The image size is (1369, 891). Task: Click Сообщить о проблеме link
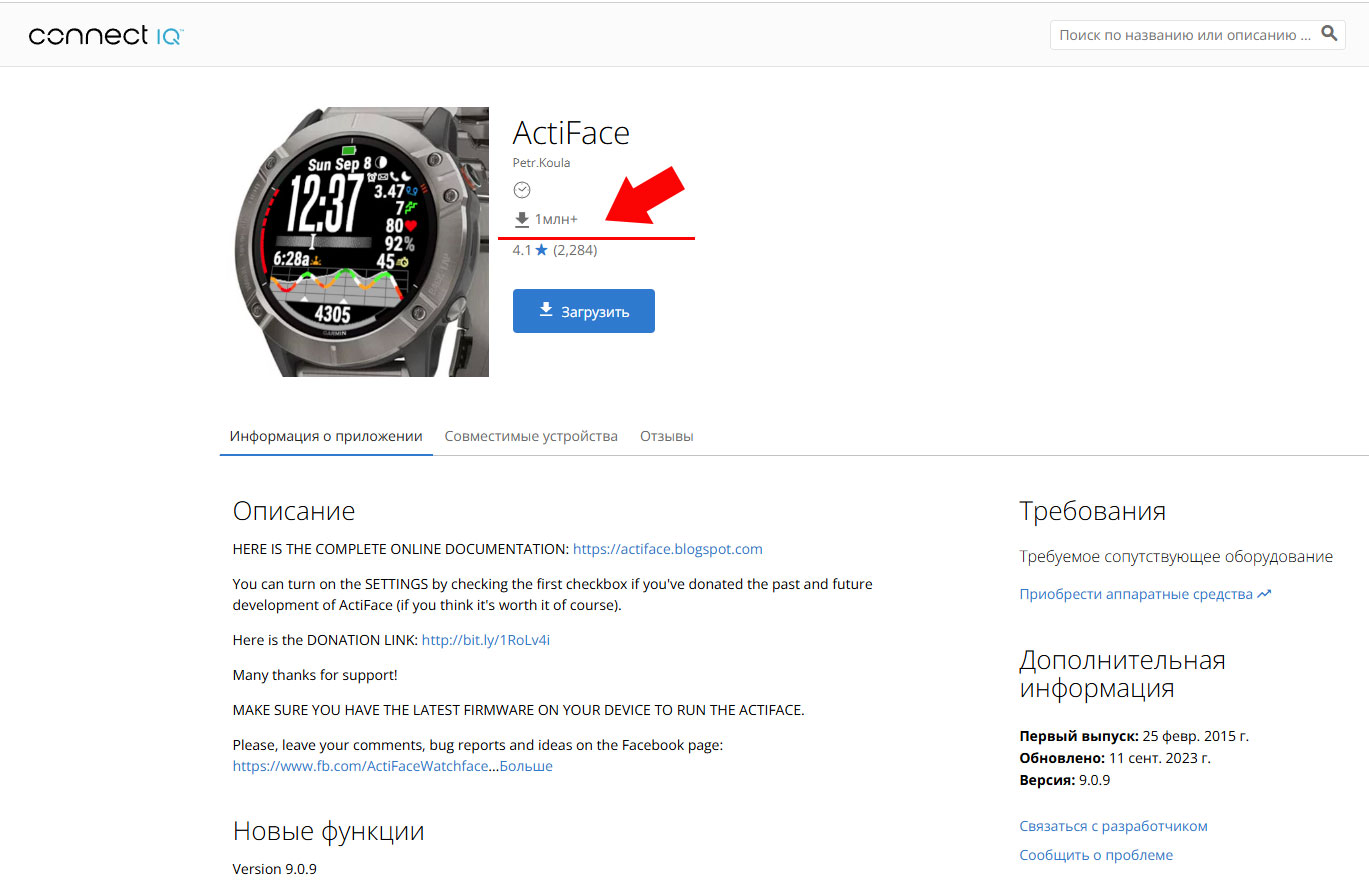(x=1096, y=855)
